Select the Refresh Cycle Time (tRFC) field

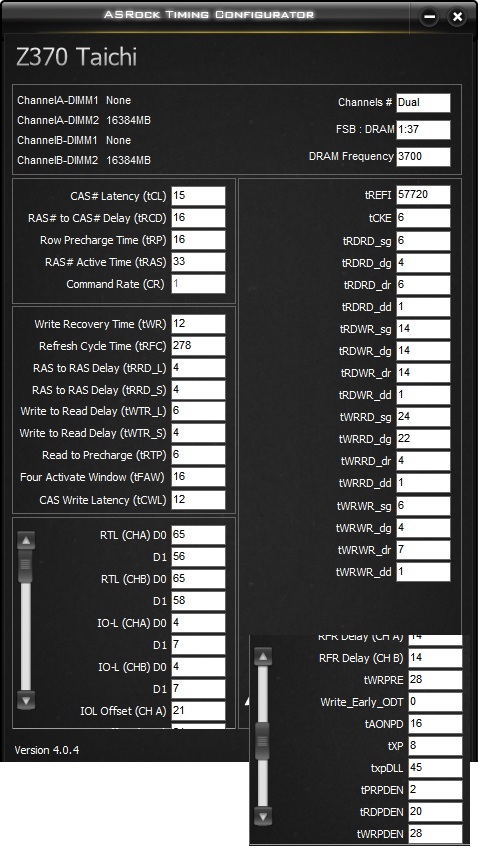[x=198, y=346]
